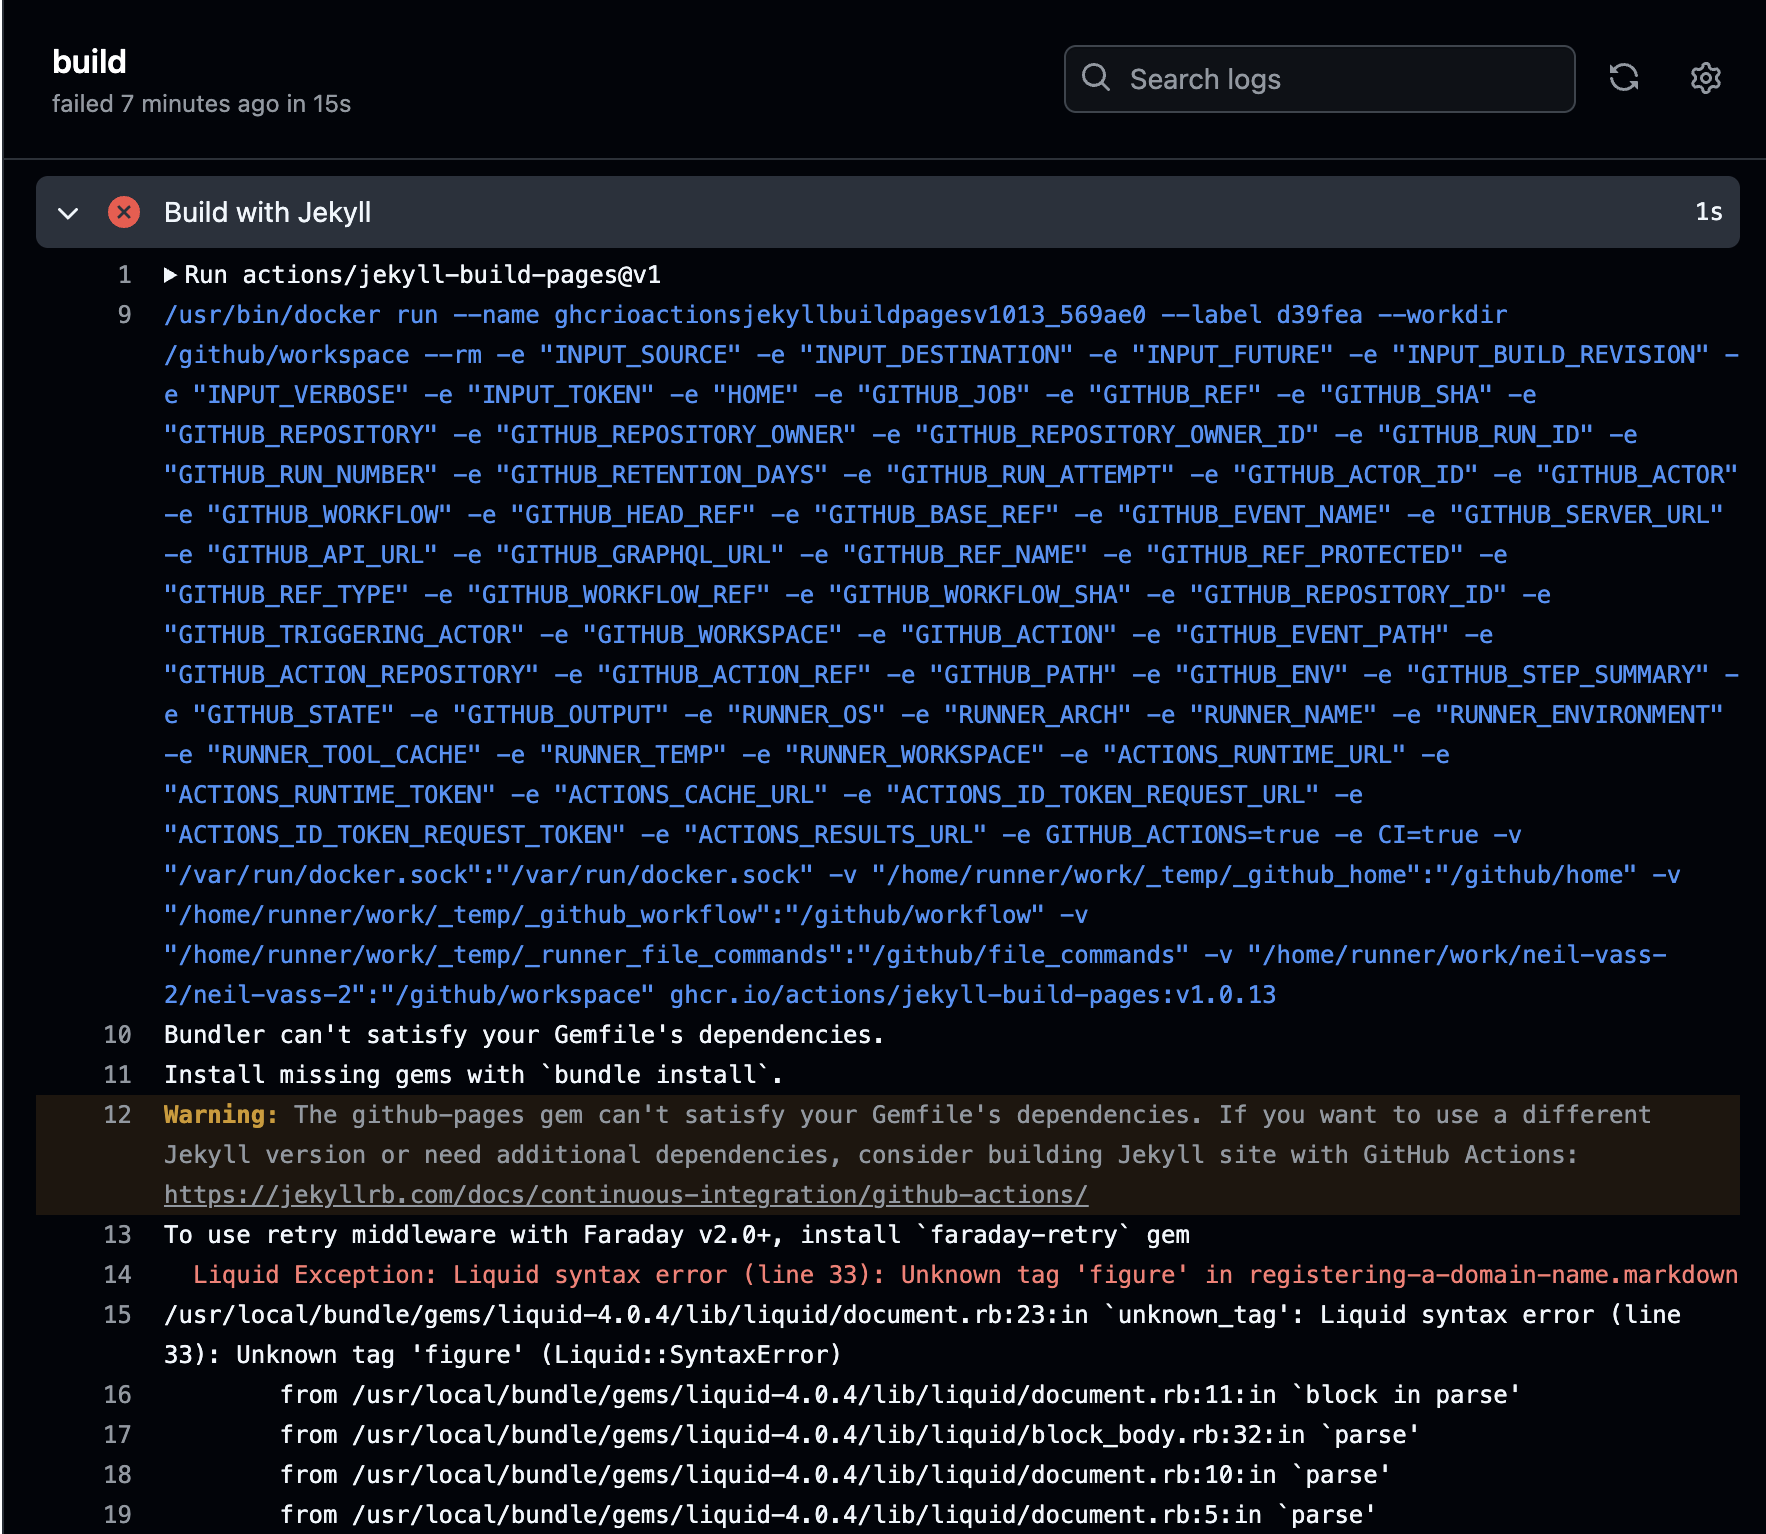Select log line number 14

coord(118,1275)
